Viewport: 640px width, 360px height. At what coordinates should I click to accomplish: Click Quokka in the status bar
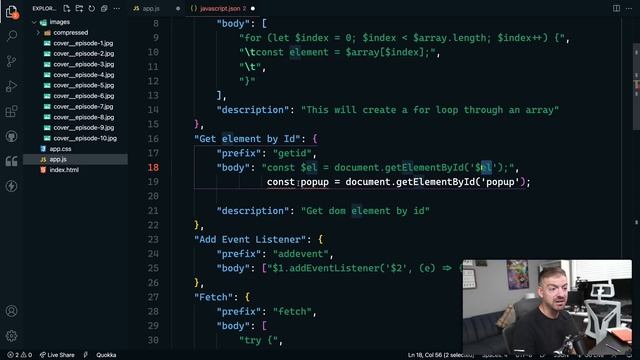click(x=106, y=355)
